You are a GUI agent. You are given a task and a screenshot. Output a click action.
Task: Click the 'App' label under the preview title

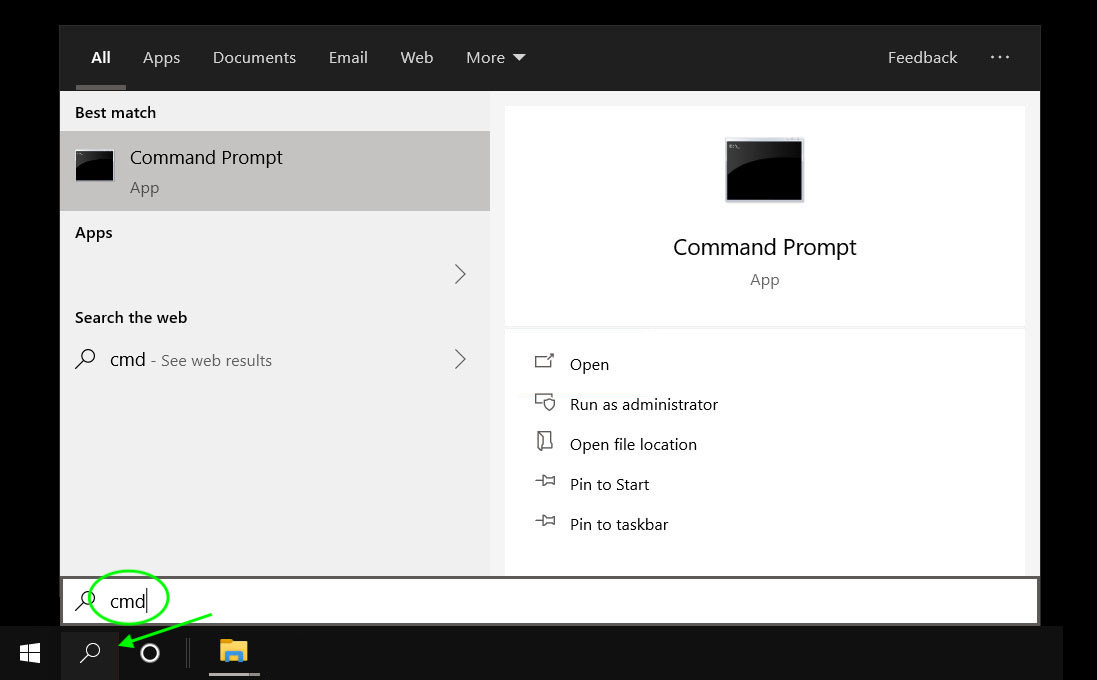(x=765, y=280)
